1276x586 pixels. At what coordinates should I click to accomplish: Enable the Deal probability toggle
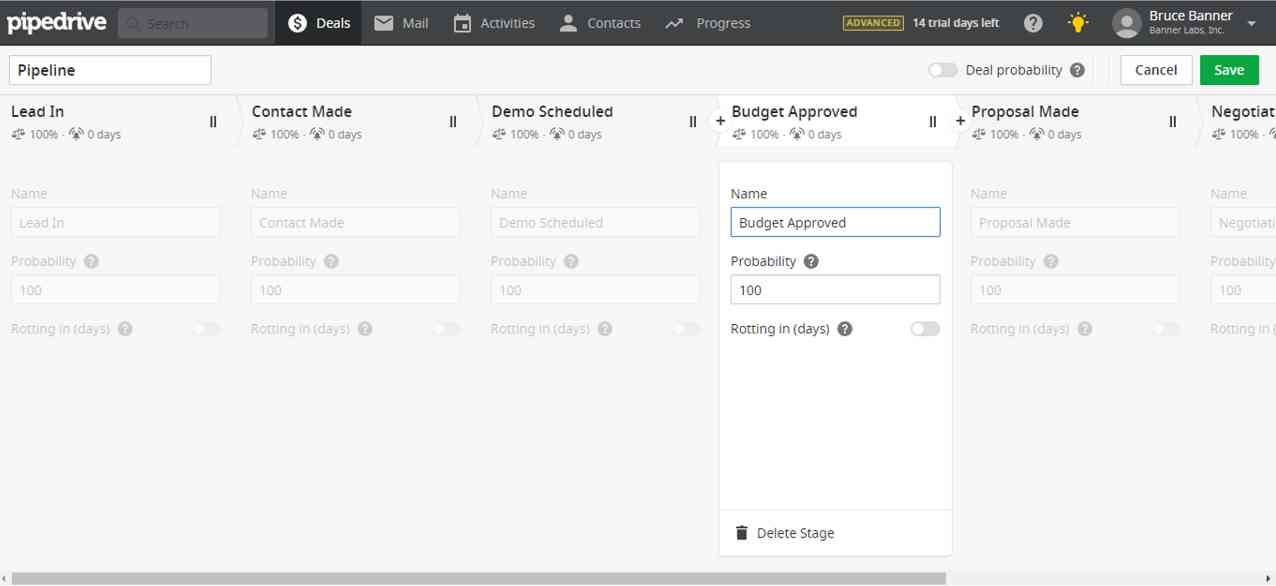point(941,70)
